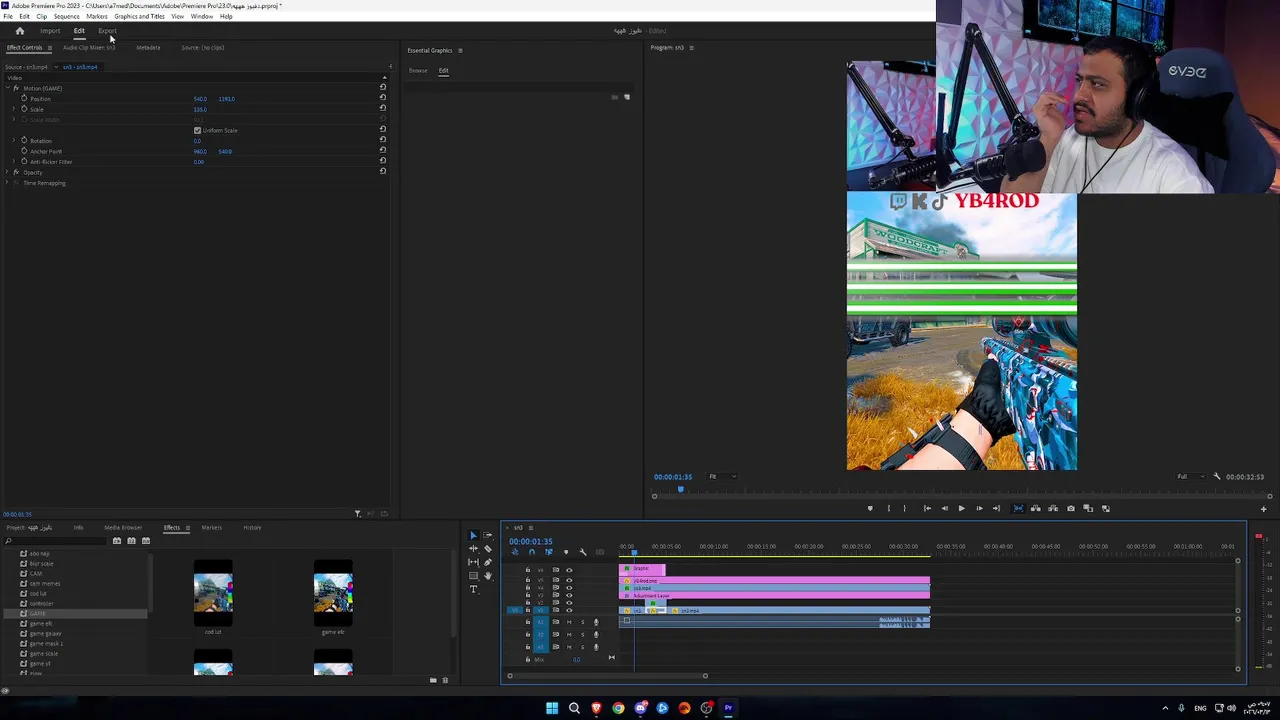
Task: Toggle the Uniform Scale checkbox
Action: tap(197, 130)
